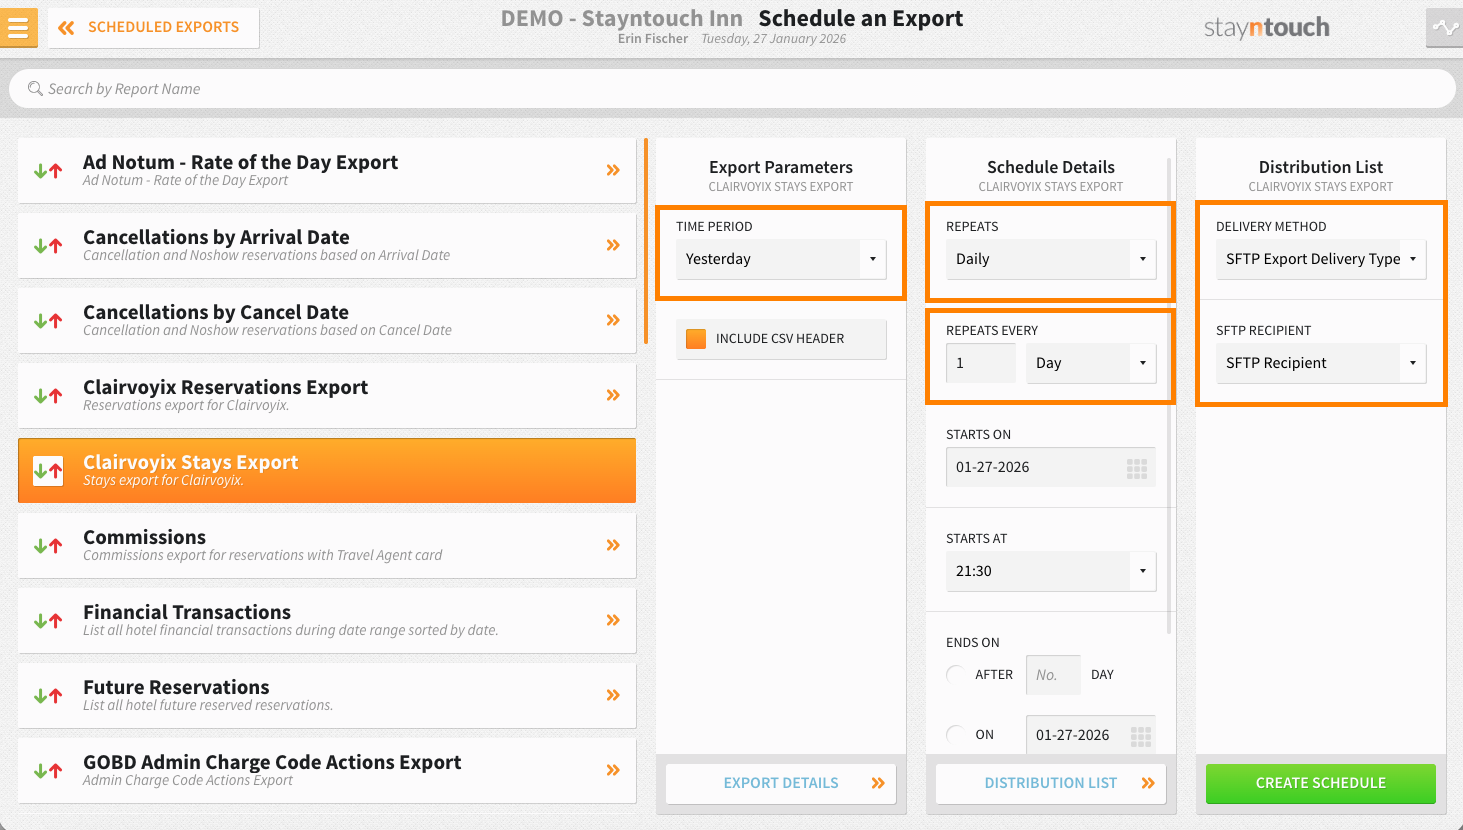Open chevron for Cancellations by Arrival Date
Viewport: 1463px width, 830px height.
click(613, 246)
